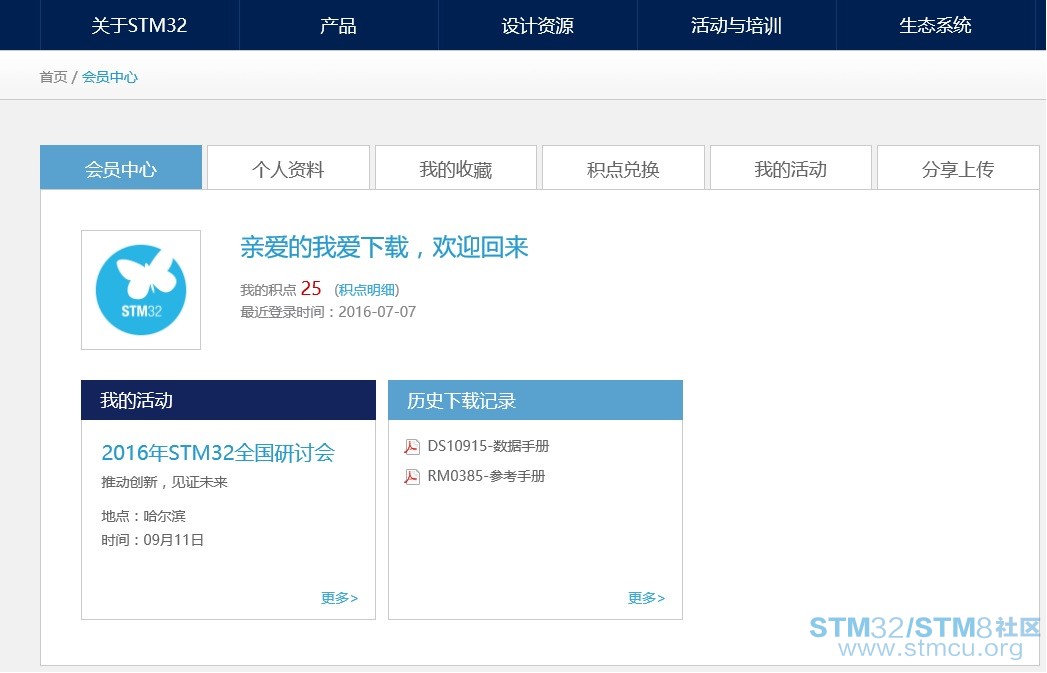Open the 生态系统 navigation menu
The height and width of the screenshot is (673, 1047).
click(x=935, y=25)
